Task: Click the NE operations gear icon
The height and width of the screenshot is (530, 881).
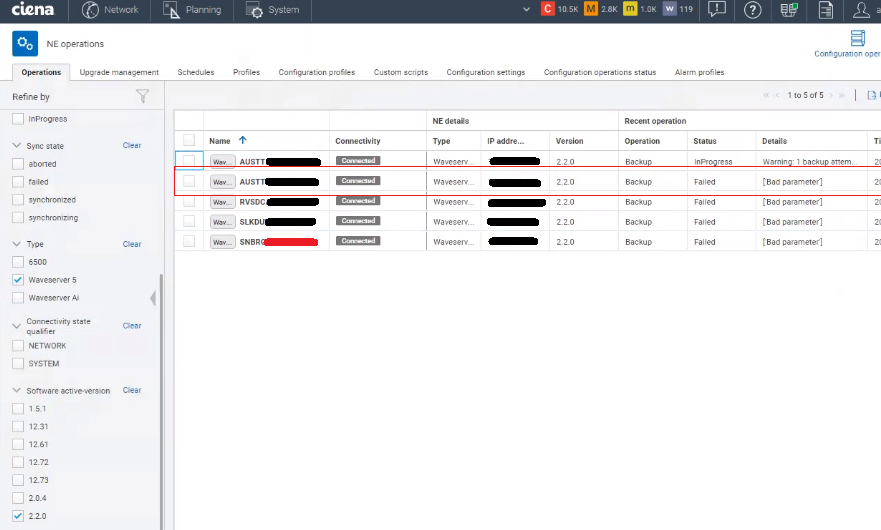Action: coord(25,44)
